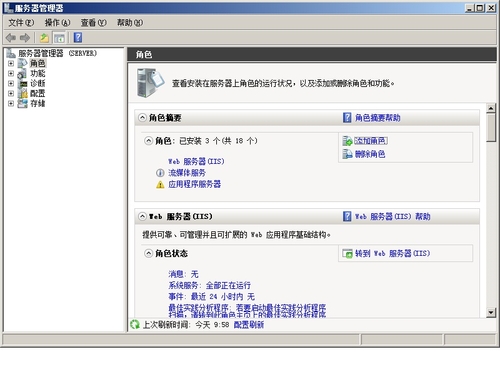Click the help icon beside Web 服务器(IIS) 帮助
The height and width of the screenshot is (384, 500).
[x=347, y=216]
